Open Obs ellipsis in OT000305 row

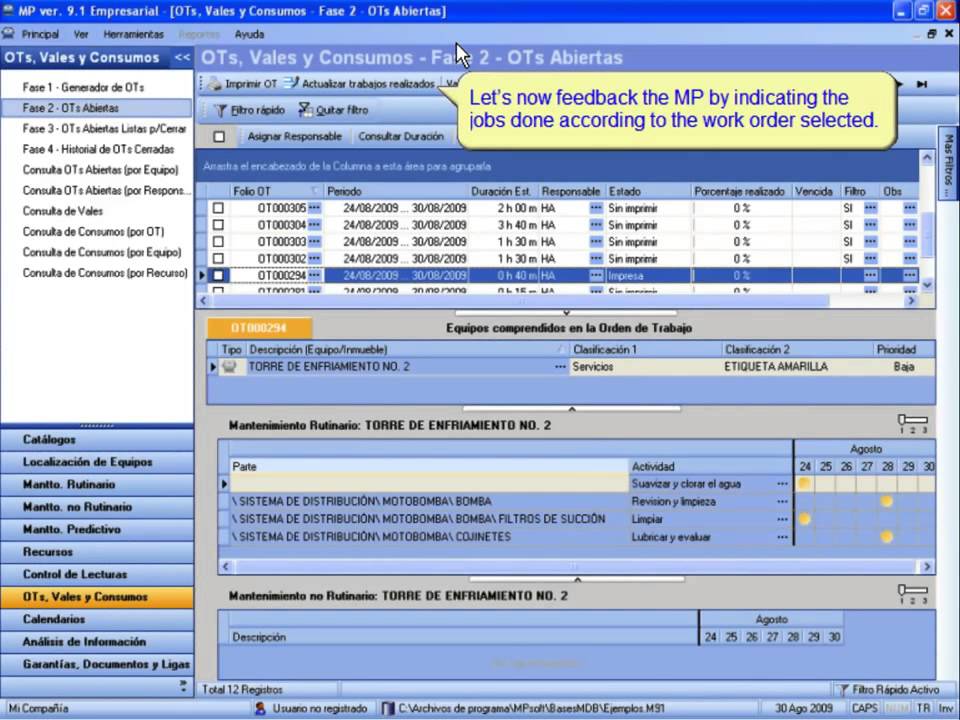coord(910,208)
